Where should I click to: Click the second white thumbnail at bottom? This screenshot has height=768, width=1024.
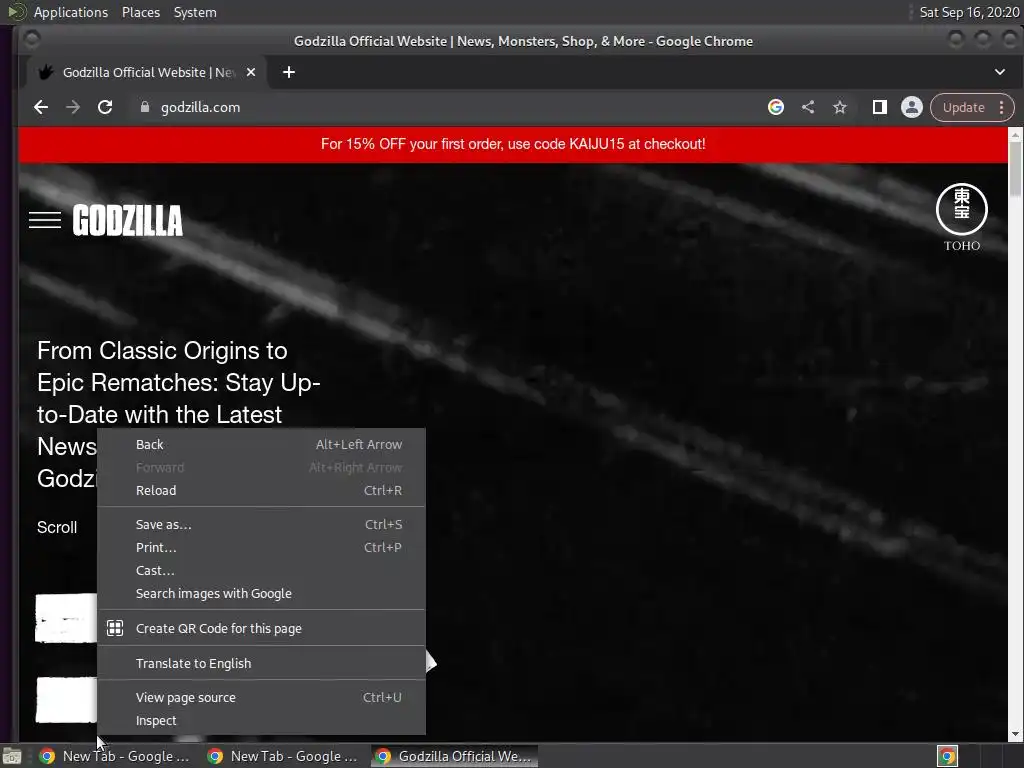coord(66,699)
